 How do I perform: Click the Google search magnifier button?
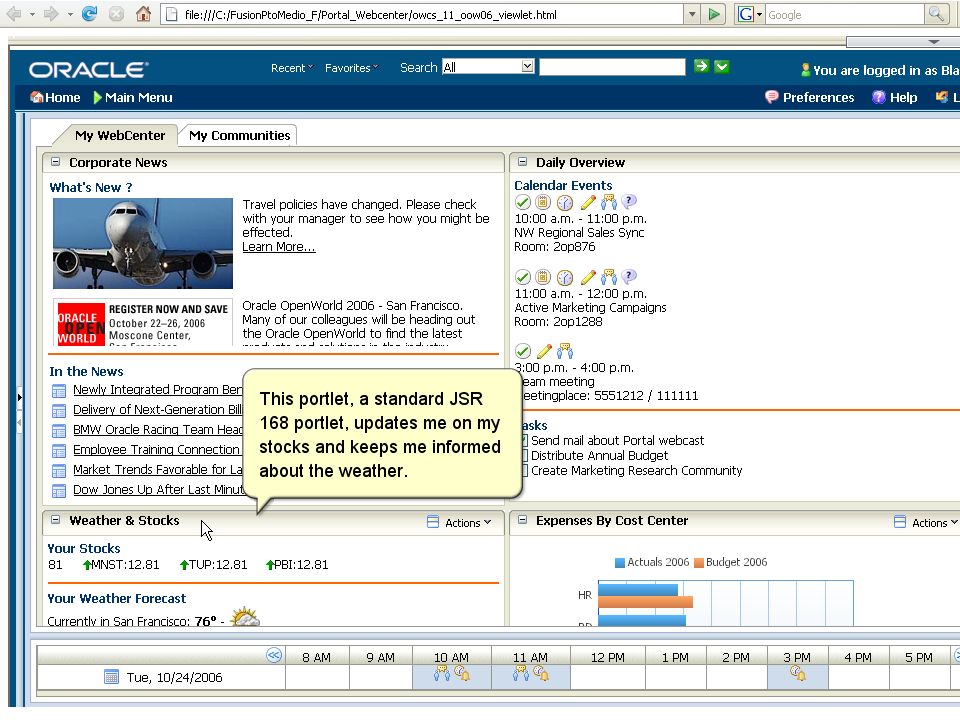point(936,14)
